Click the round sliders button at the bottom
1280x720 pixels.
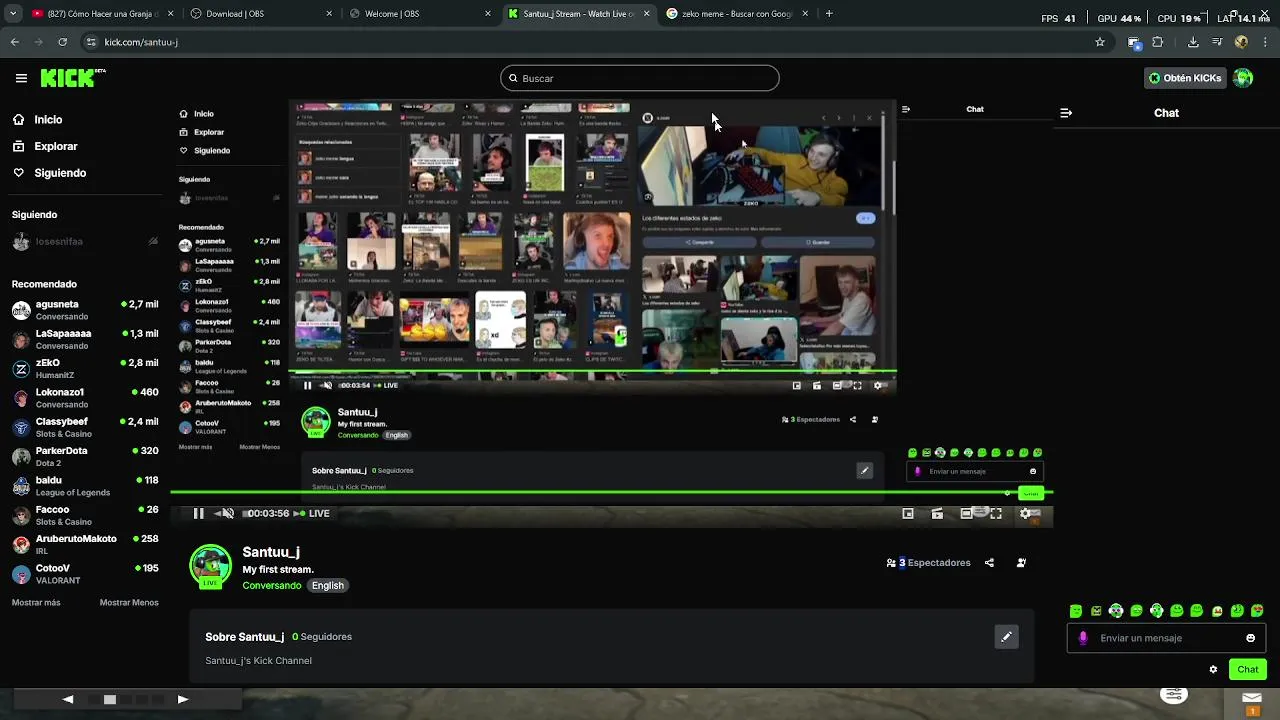click(1174, 695)
